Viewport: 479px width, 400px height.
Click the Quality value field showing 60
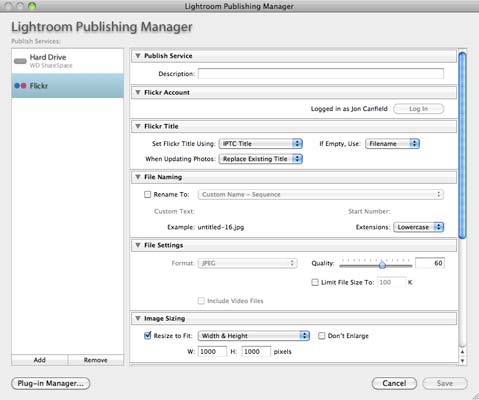[x=430, y=263]
